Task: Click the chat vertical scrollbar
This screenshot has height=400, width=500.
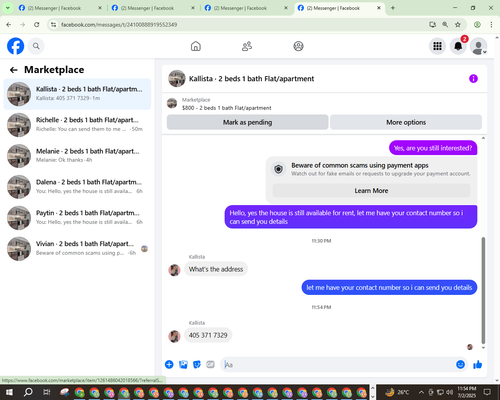Action: [x=483, y=290]
